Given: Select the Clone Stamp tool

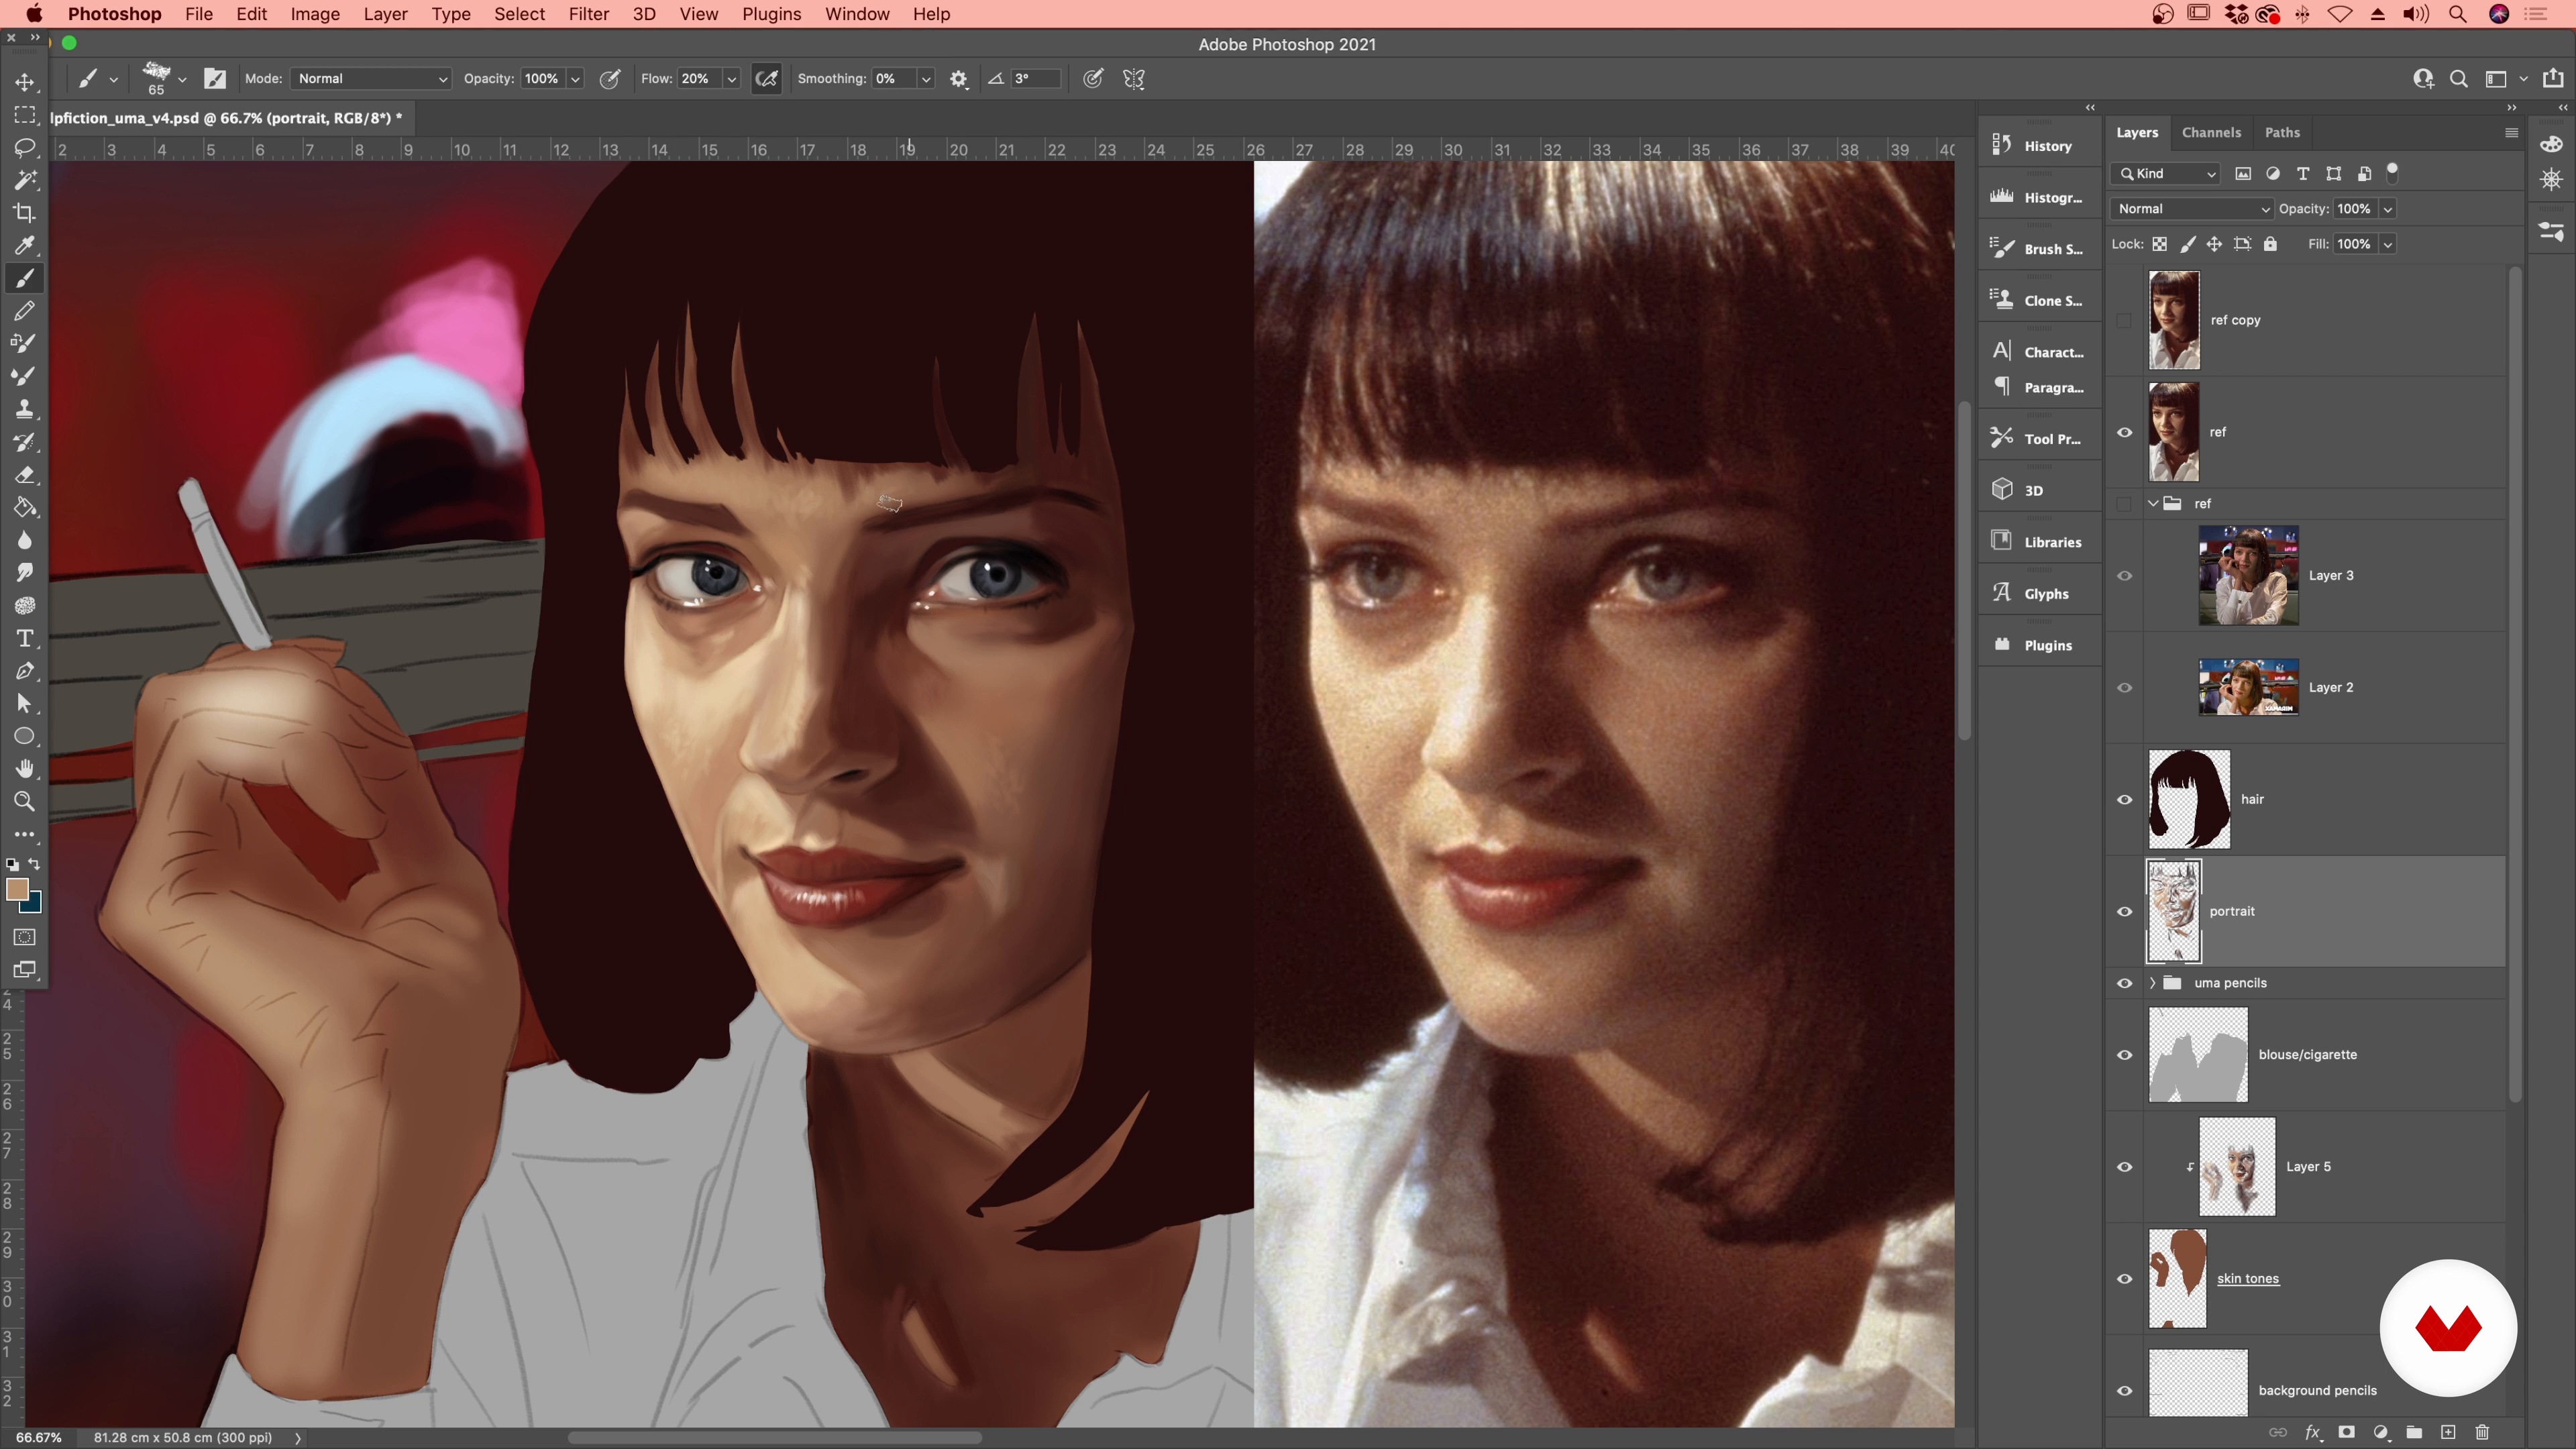Looking at the screenshot, I should [25, 409].
